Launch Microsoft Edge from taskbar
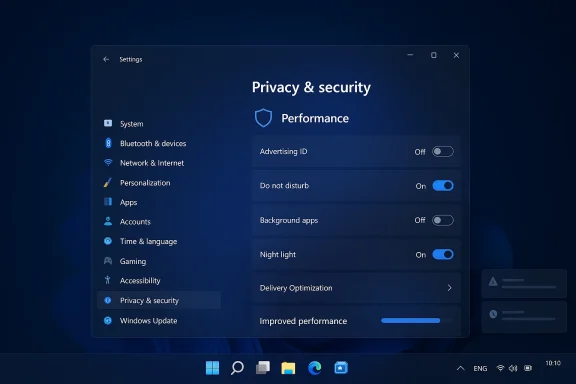 tap(315, 367)
